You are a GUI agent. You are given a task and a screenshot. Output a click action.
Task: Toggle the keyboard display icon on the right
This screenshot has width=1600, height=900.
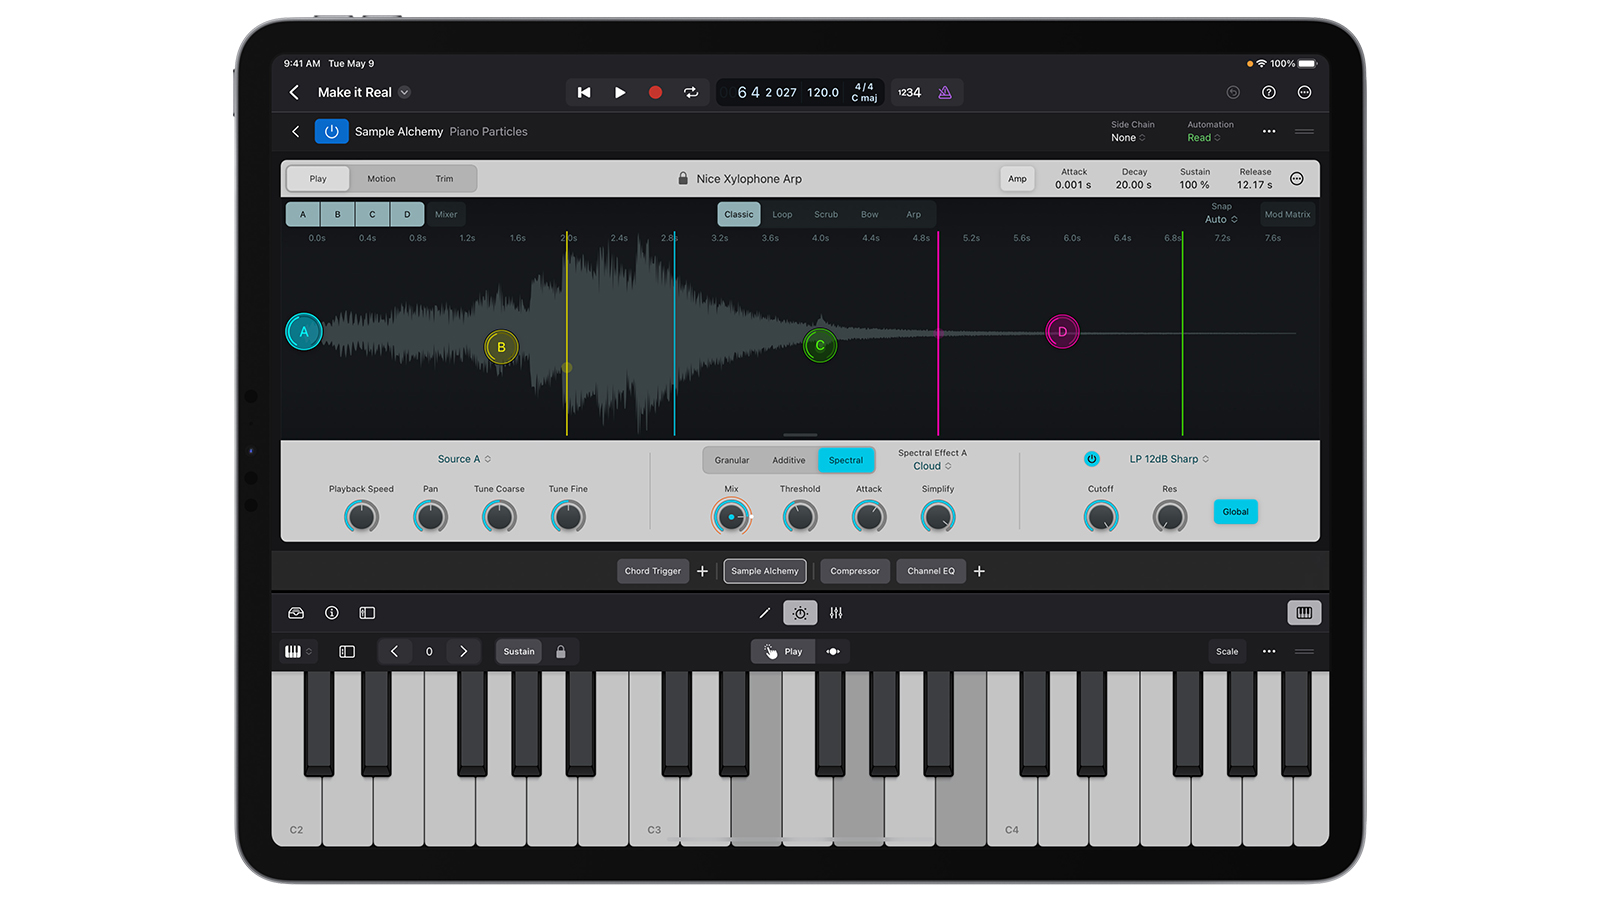(x=1304, y=613)
